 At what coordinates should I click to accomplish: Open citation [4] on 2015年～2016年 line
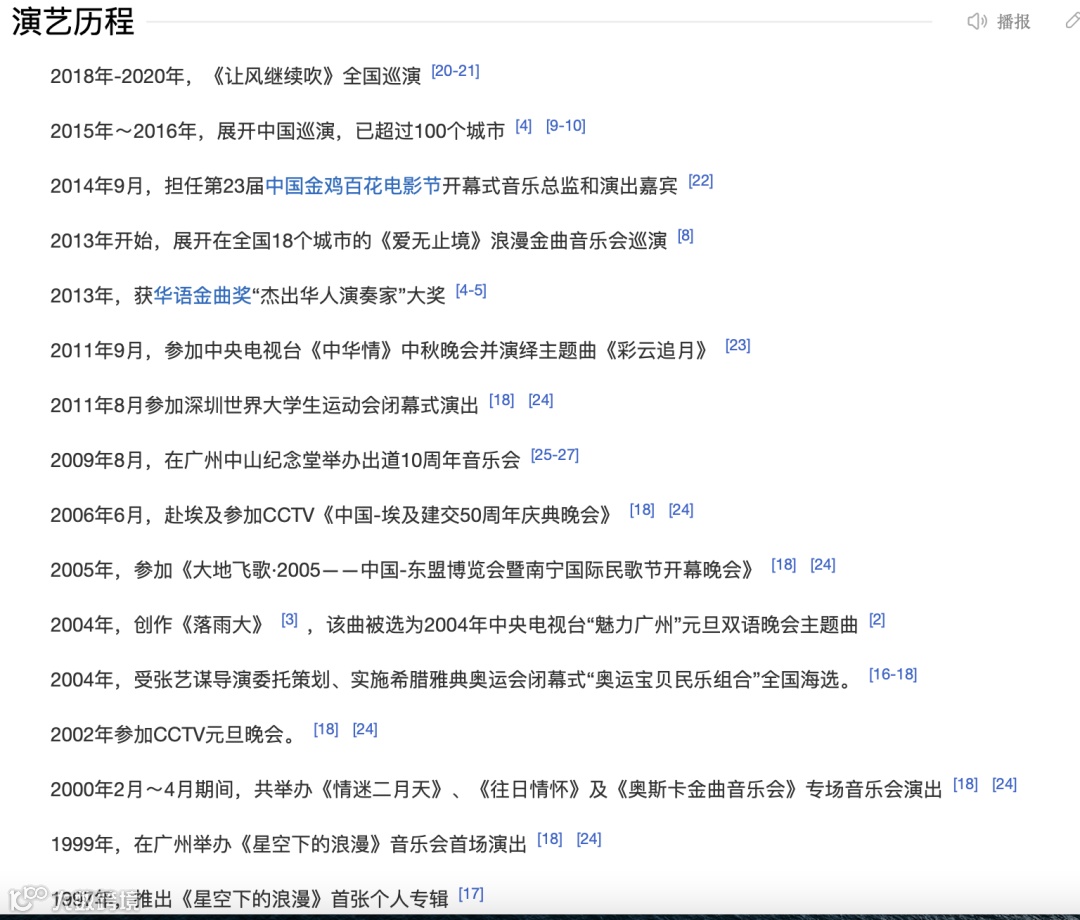tap(523, 126)
